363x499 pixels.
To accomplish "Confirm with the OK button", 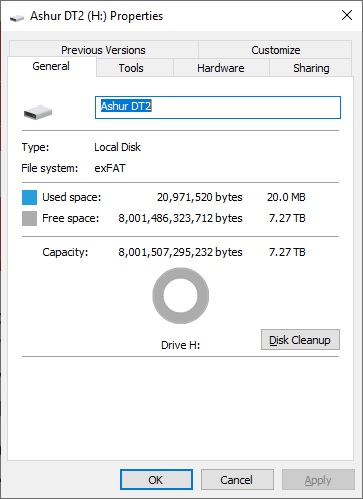I will [156, 480].
